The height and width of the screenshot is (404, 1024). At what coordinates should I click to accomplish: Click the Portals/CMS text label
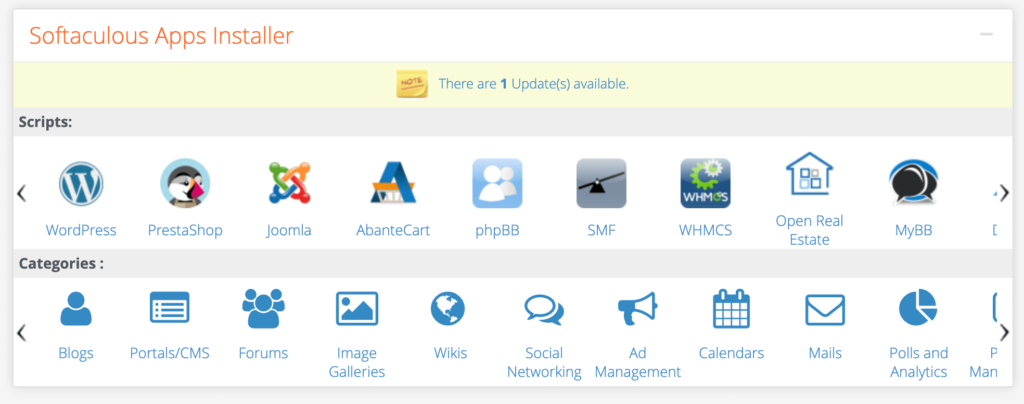pos(170,353)
